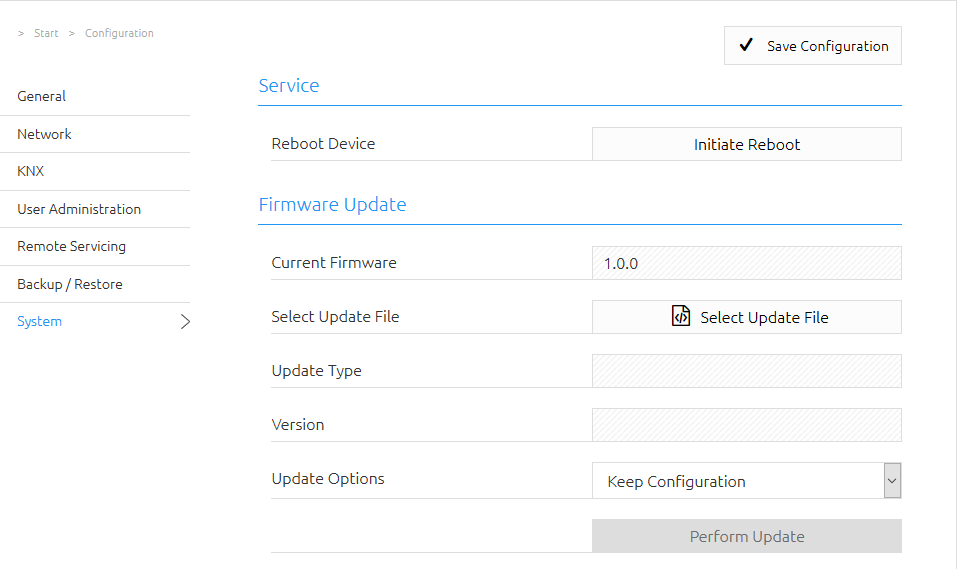Select the System menu entry

39,322
